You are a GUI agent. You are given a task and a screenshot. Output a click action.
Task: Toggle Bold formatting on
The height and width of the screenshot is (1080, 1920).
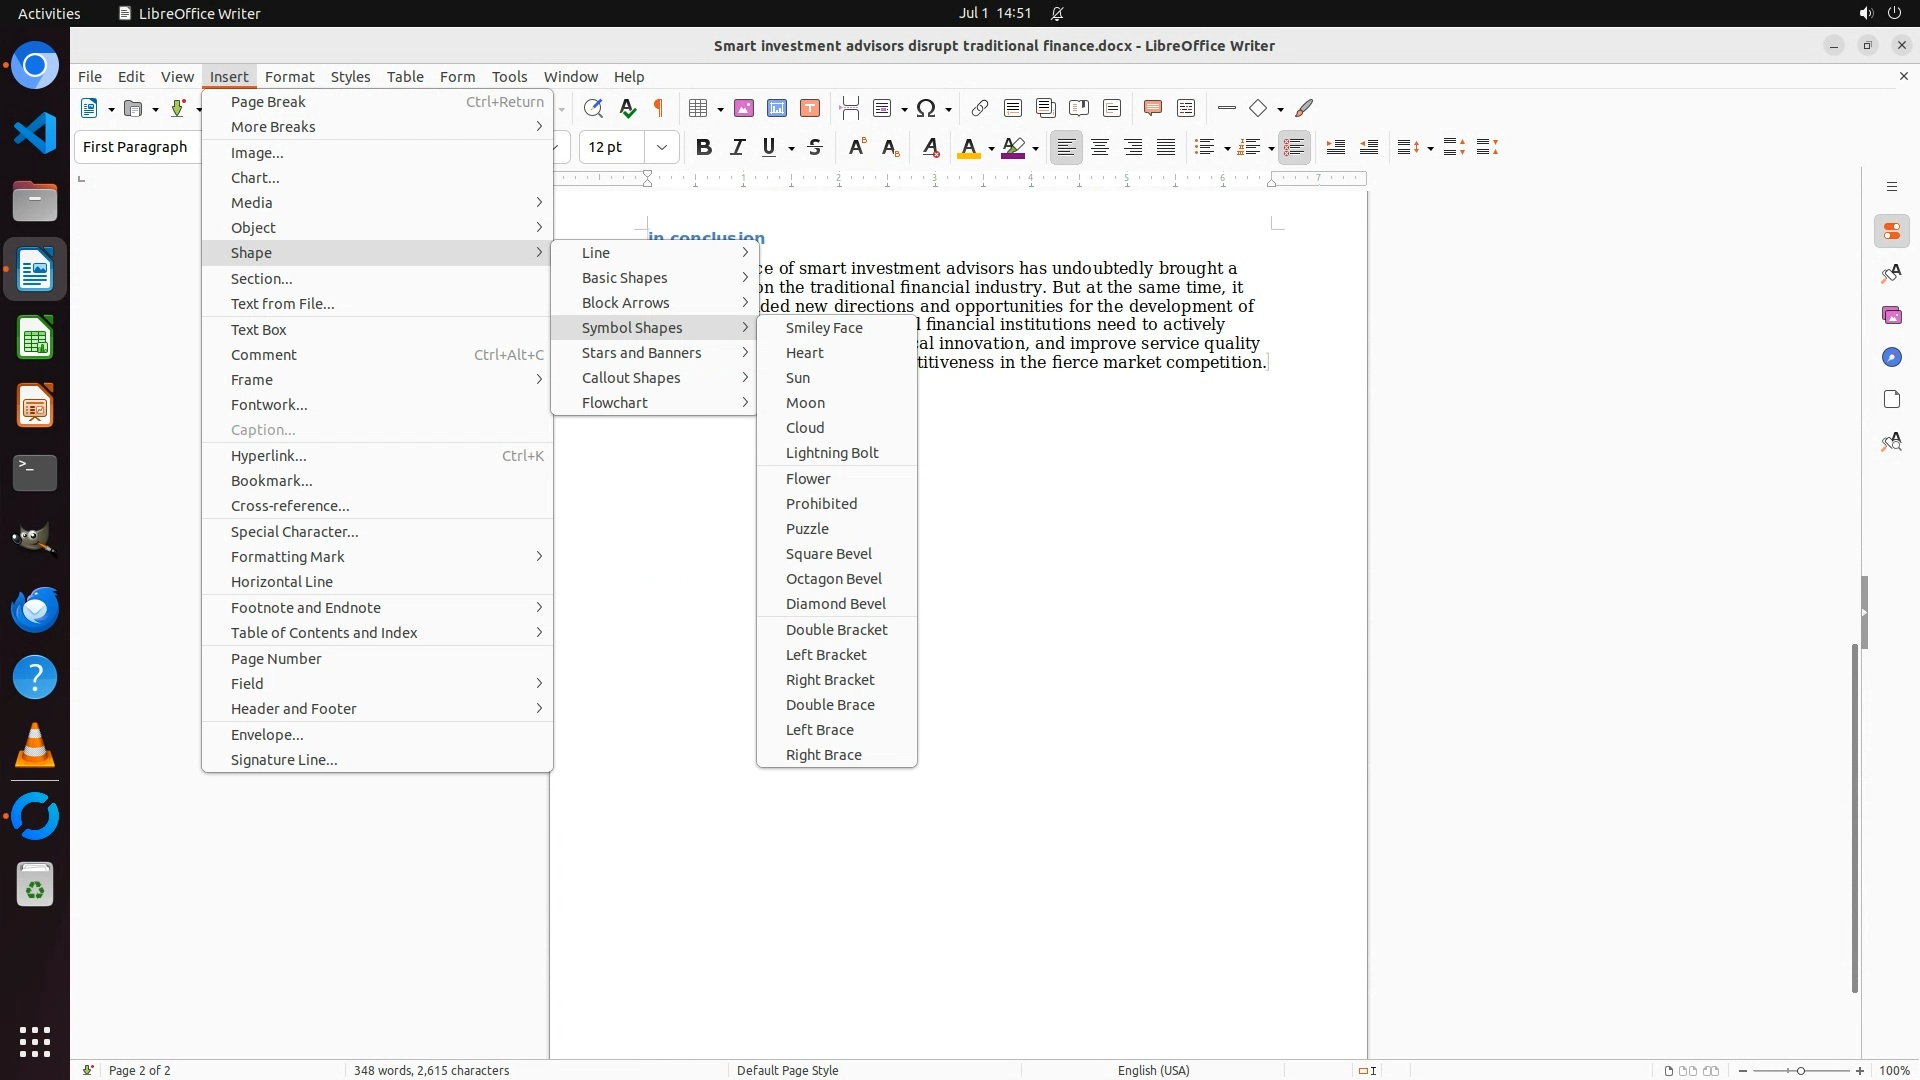point(704,147)
